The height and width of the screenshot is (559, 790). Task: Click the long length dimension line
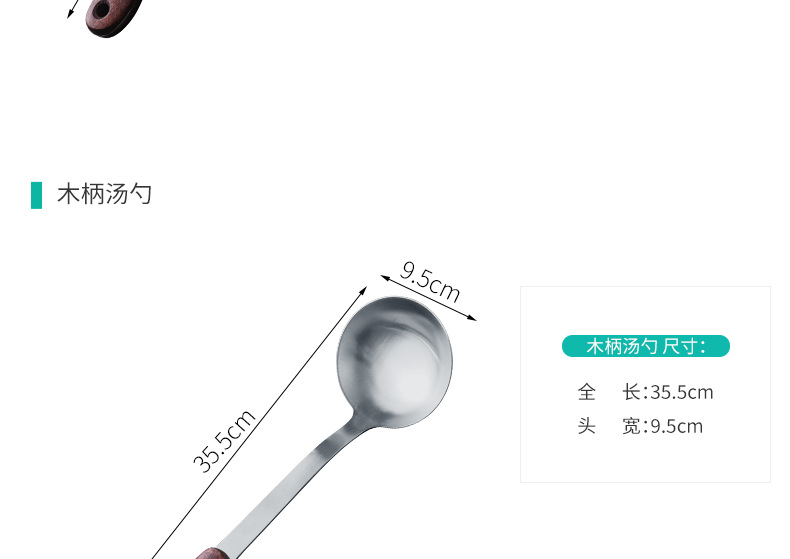tap(259, 422)
